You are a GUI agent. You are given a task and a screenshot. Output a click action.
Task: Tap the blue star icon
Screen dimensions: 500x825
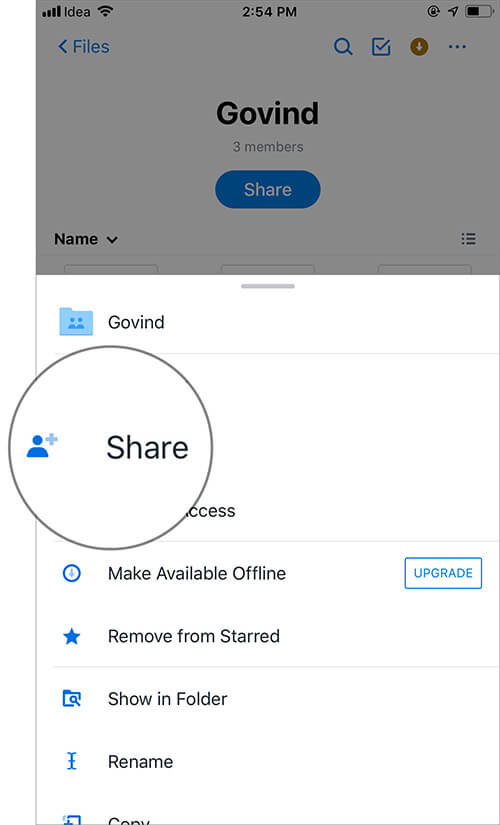click(72, 637)
